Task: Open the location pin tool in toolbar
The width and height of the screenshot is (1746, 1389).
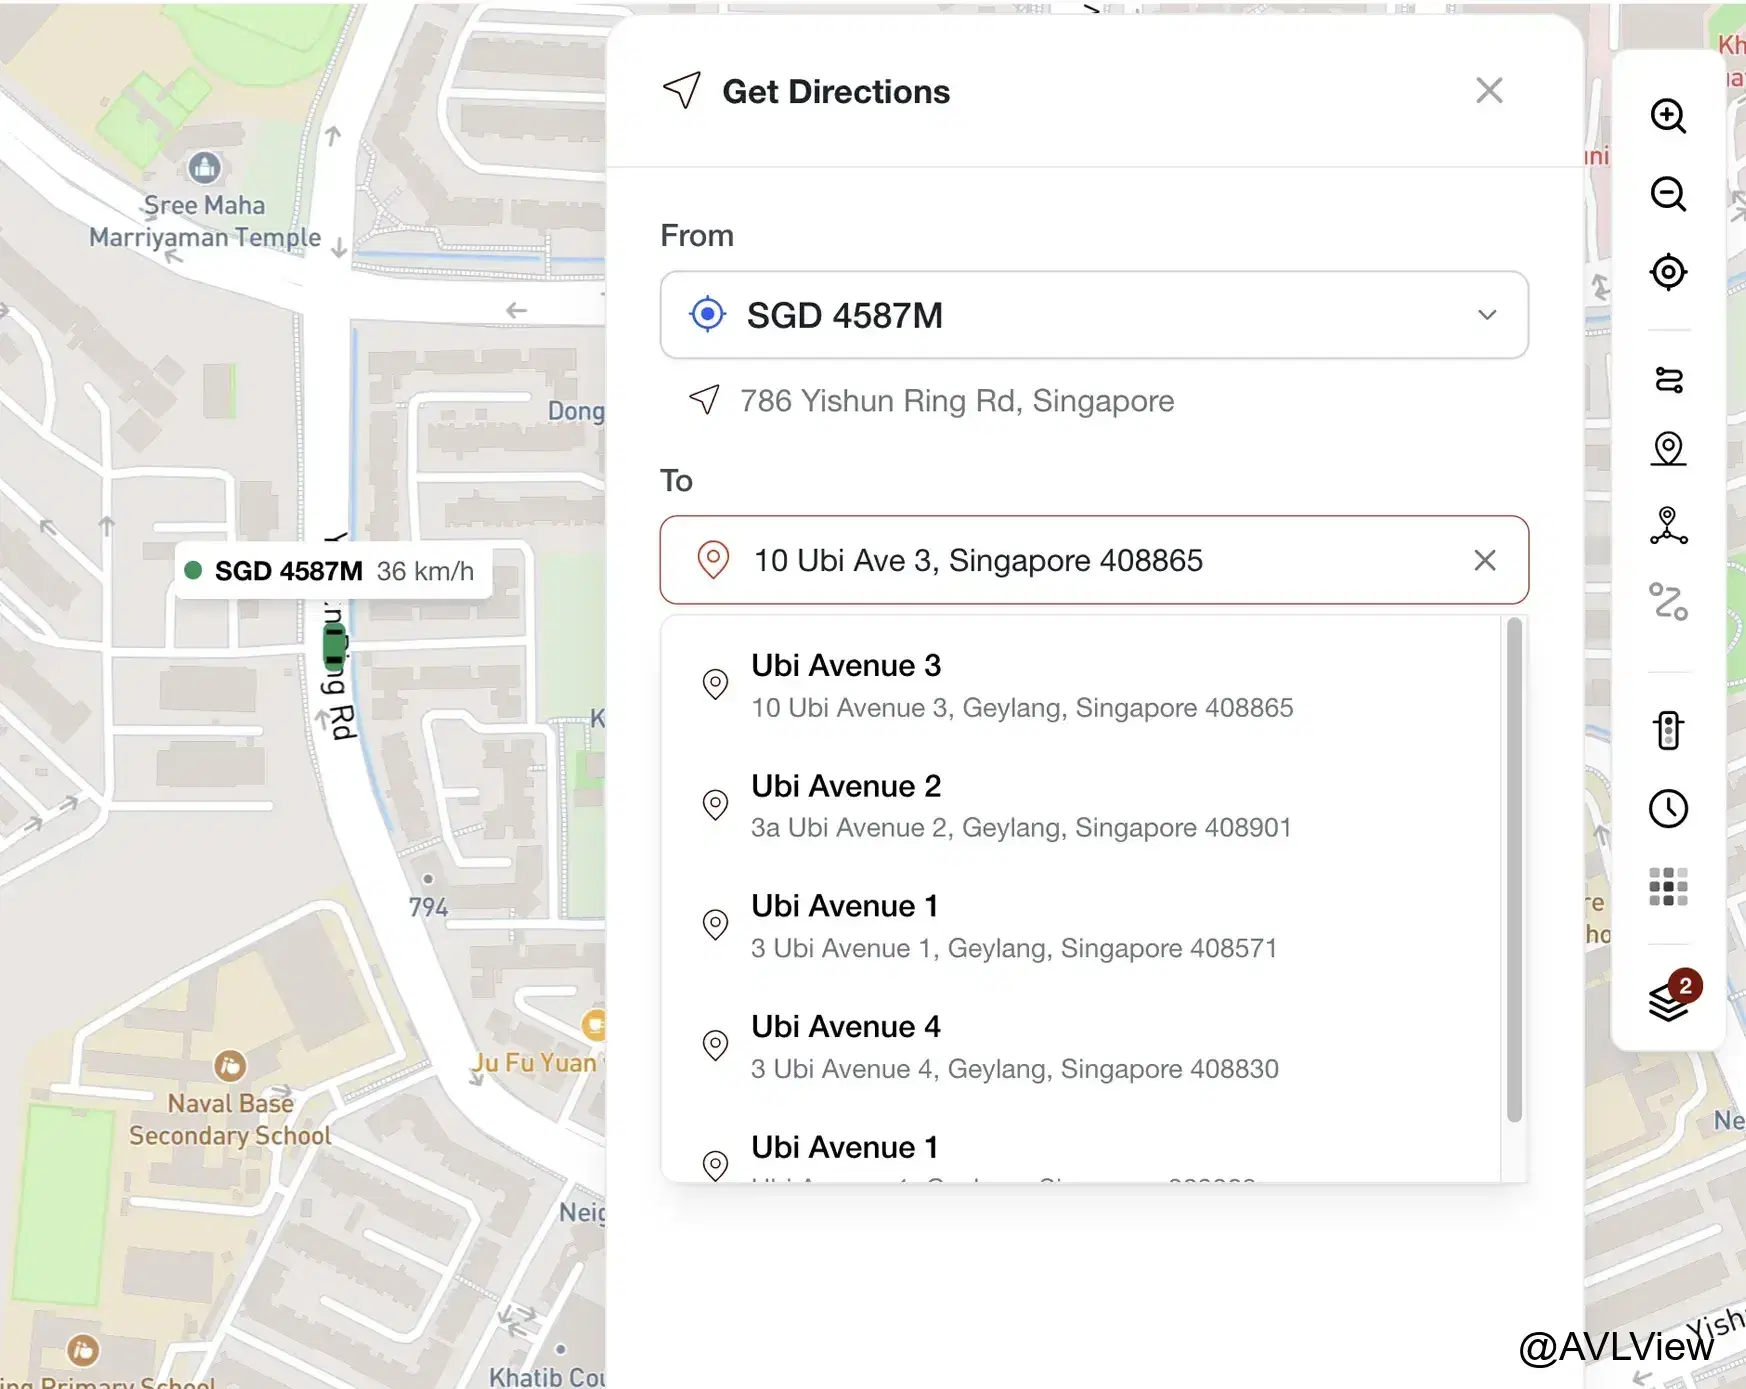Action: tap(1668, 448)
